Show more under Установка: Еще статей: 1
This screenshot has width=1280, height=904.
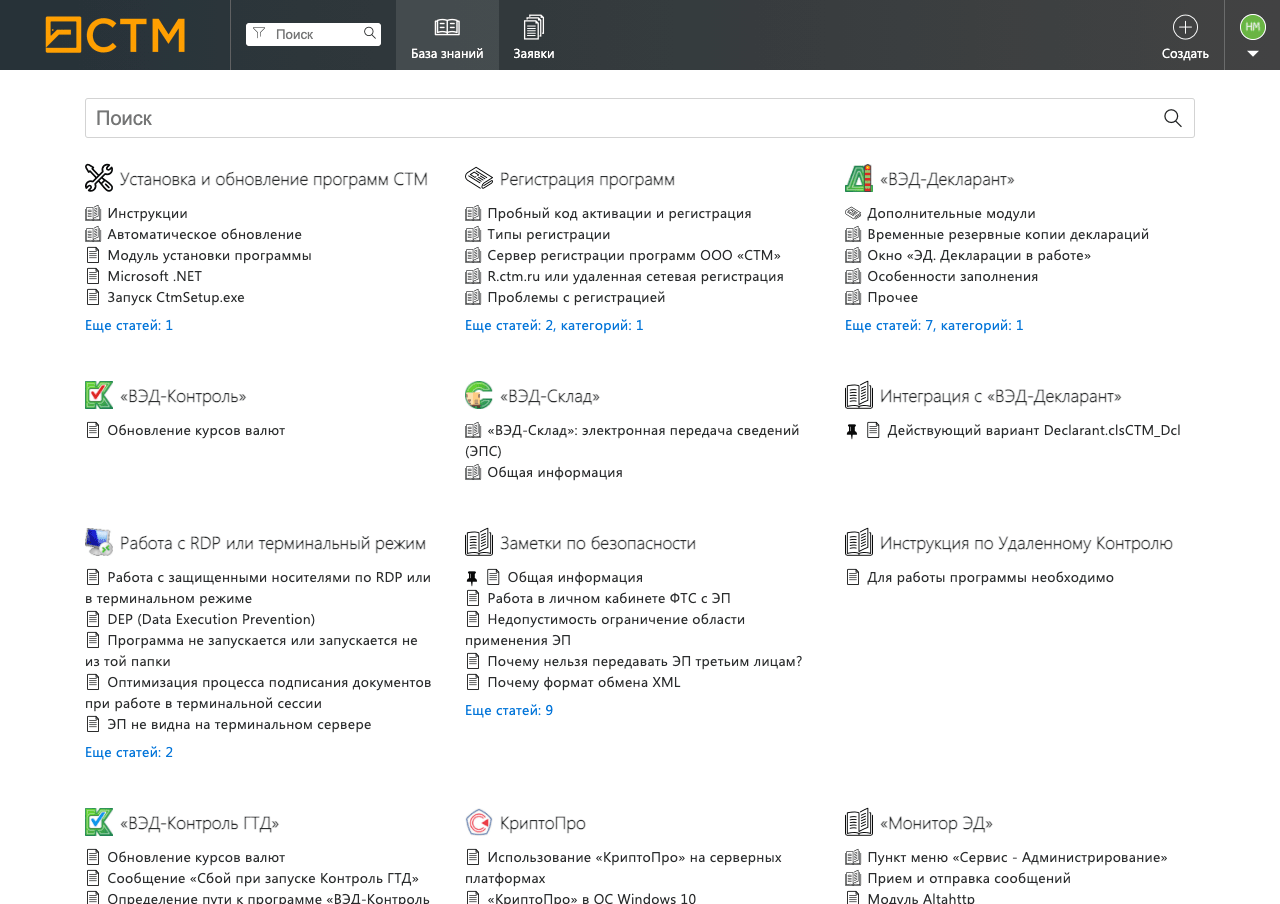(x=129, y=325)
